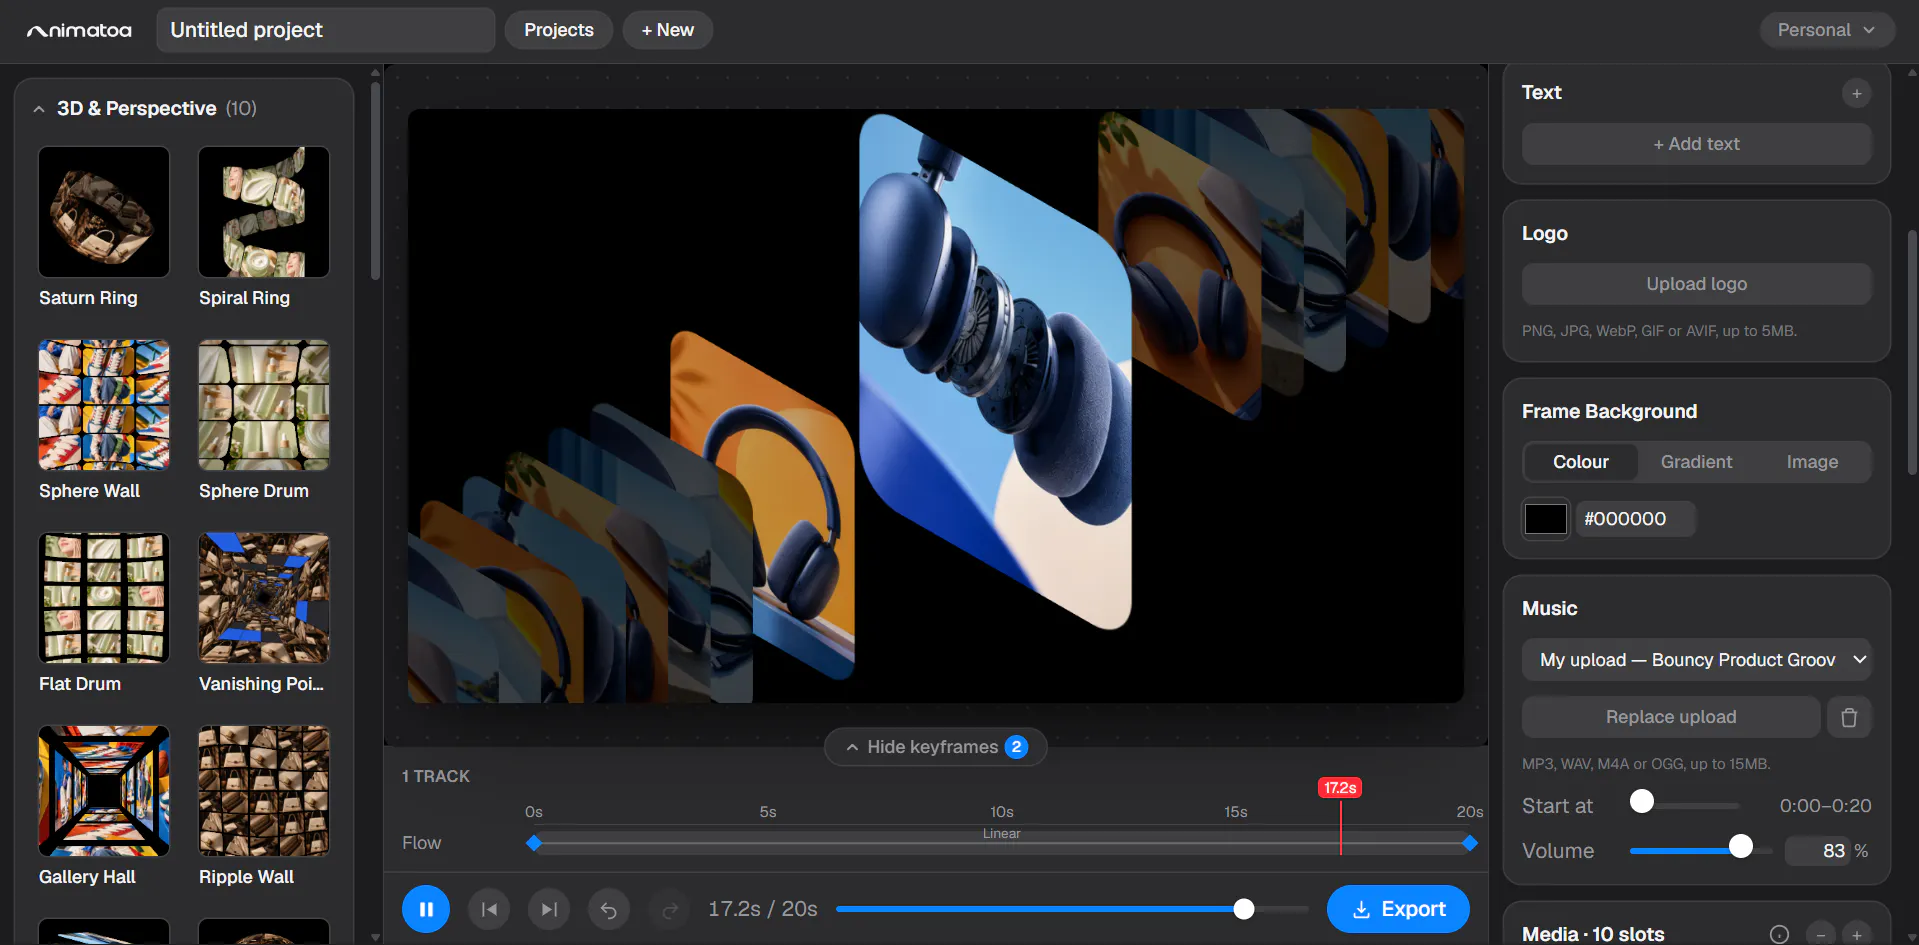Click the redo arrow icon
This screenshot has height=945, width=1919.
coord(670,909)
